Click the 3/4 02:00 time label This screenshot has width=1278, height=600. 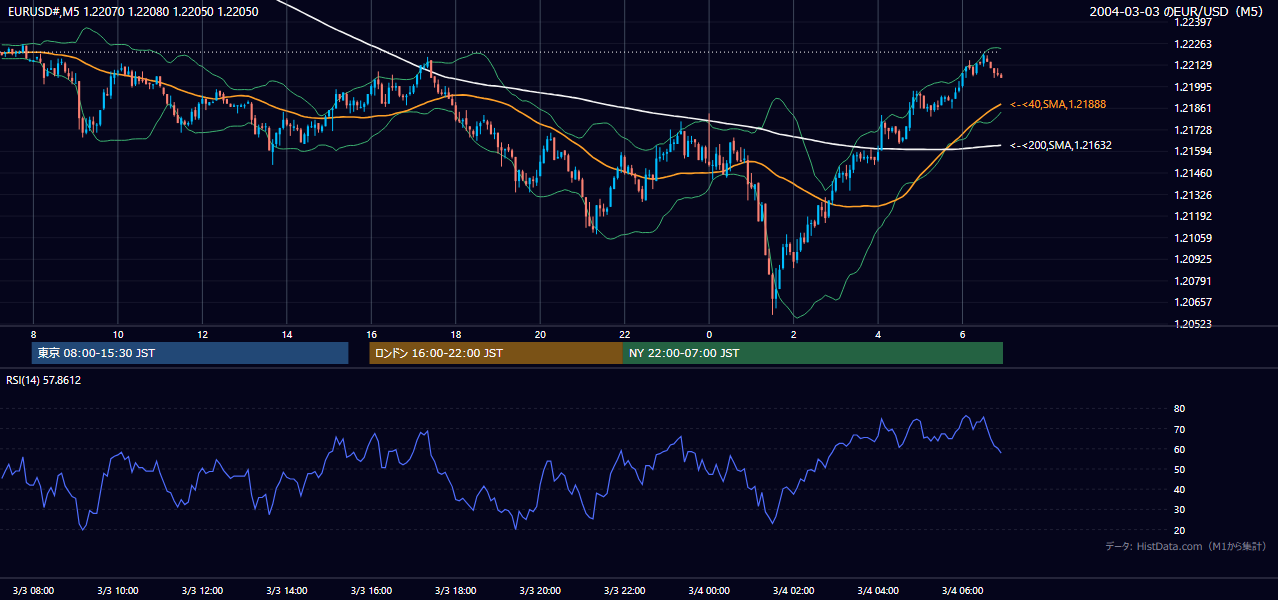pos(794,590)
